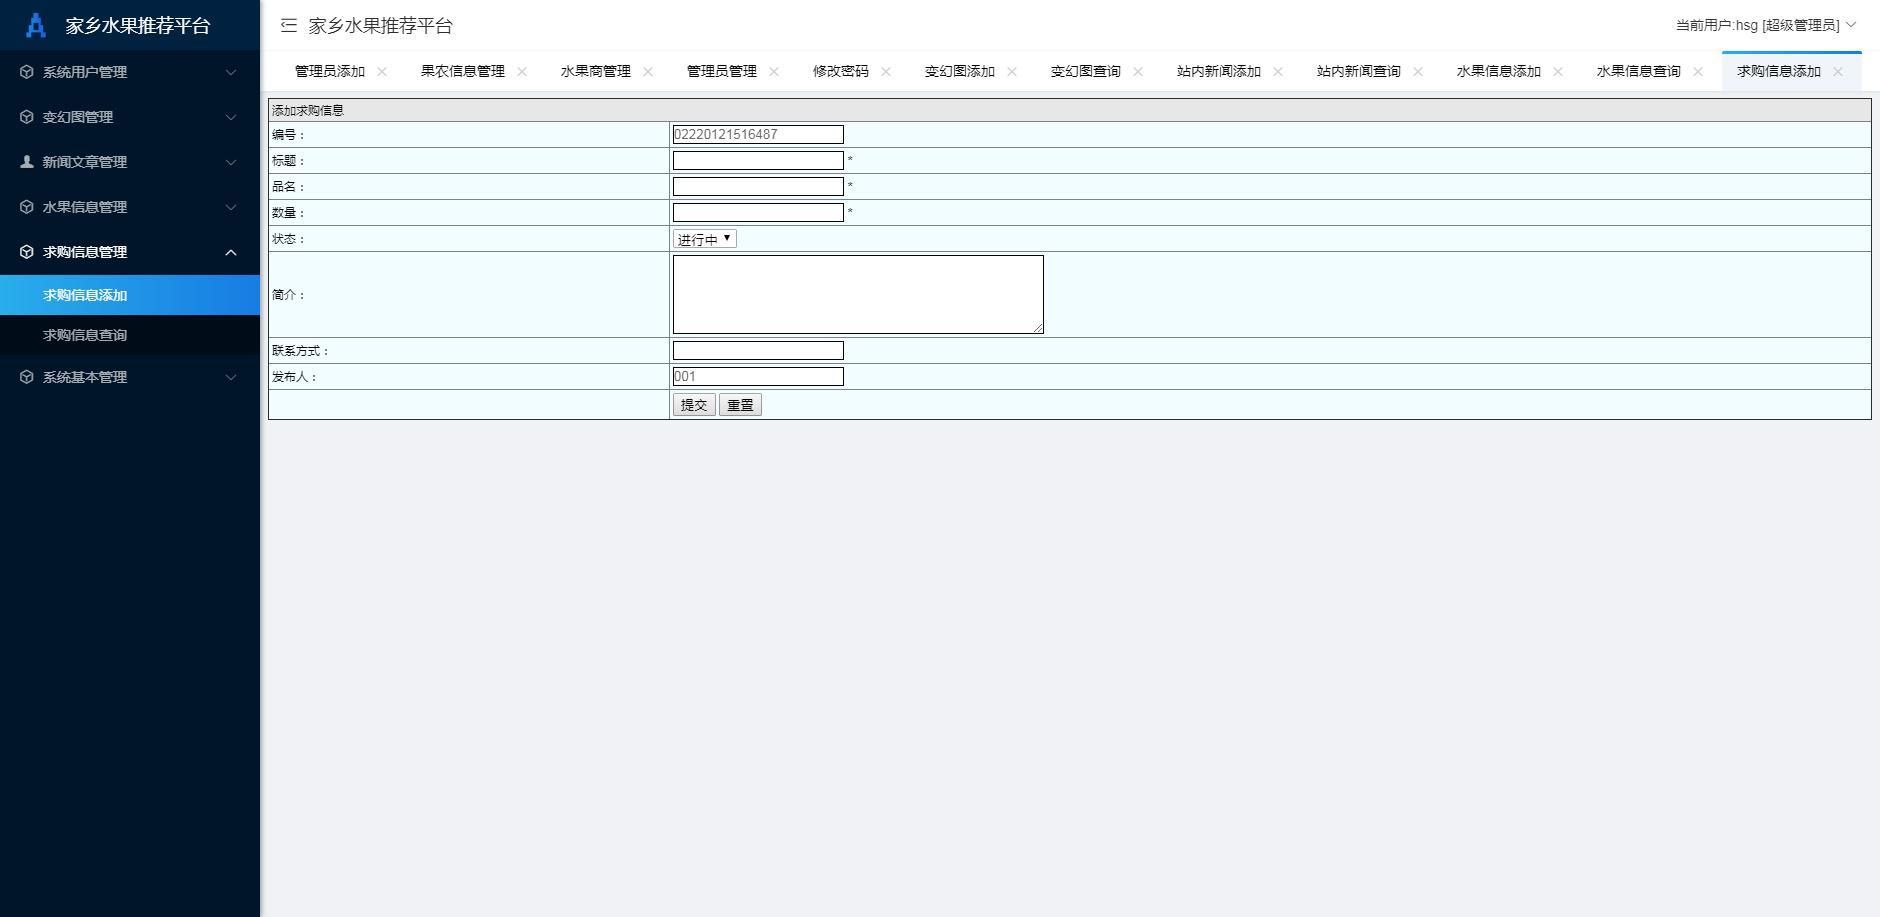Switch to the 水果信息查询 tab
Viewport: 1880px width, 917px height.
pos(1637,71)
